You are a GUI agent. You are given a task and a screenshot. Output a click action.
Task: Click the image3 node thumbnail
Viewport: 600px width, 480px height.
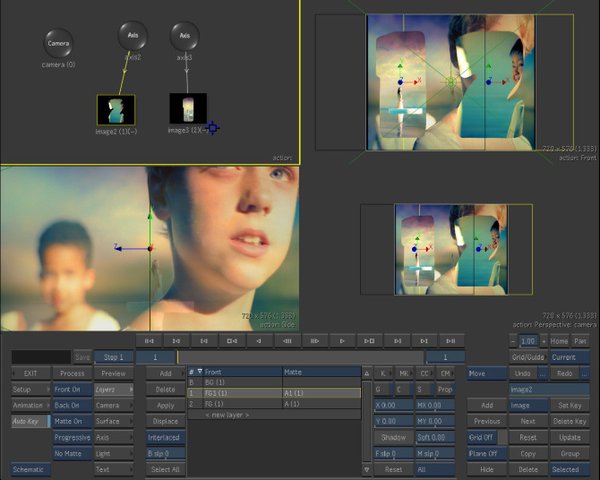pyautogui.click(x=187, y=109)
